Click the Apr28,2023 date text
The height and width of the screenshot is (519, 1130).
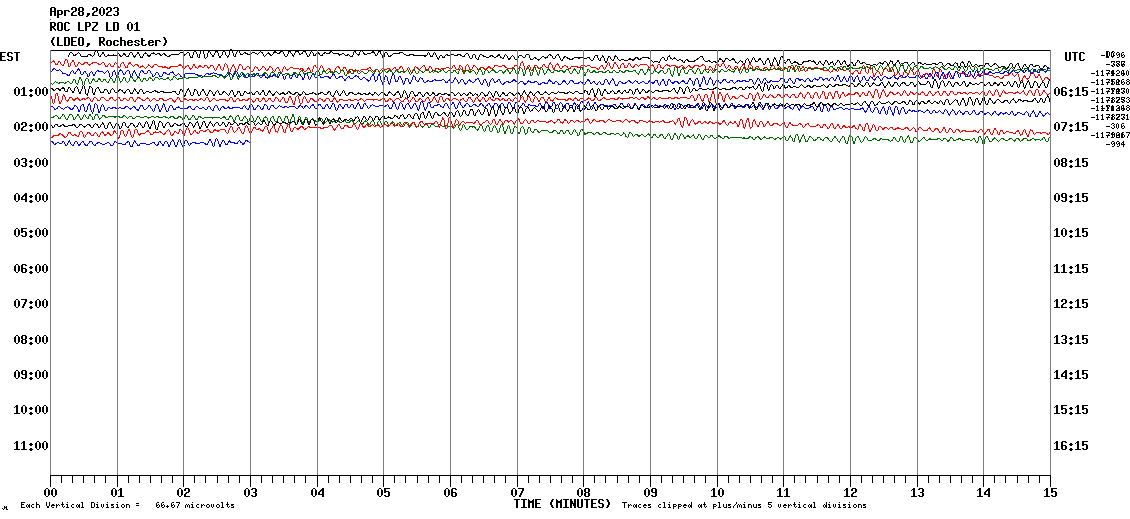tap(83, 13)
